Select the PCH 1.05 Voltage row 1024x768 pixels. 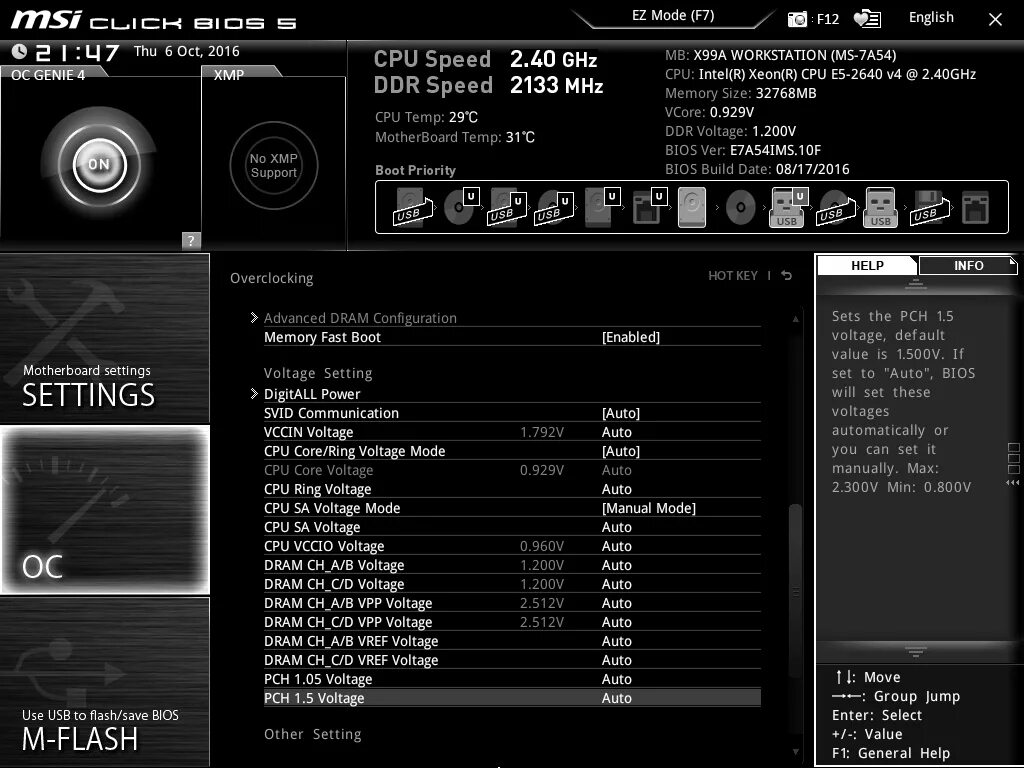[x=512, y=679]
